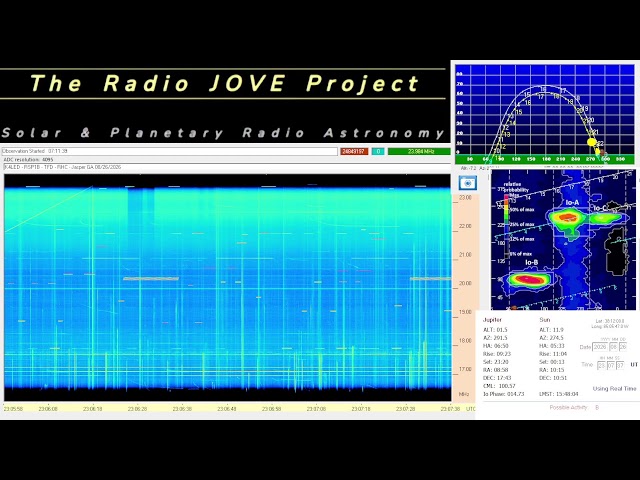This screenshot has height=480, width=640.
Task: Click the 17.00 MHz frequency axis label
Action: 465,369
